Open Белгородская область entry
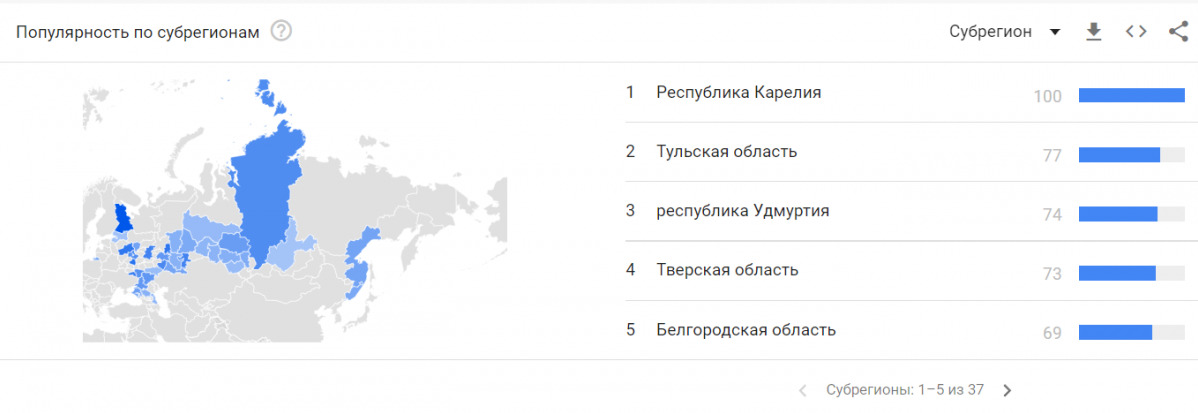This screenshot has width=1198, height=413. [x=745, y=330]
